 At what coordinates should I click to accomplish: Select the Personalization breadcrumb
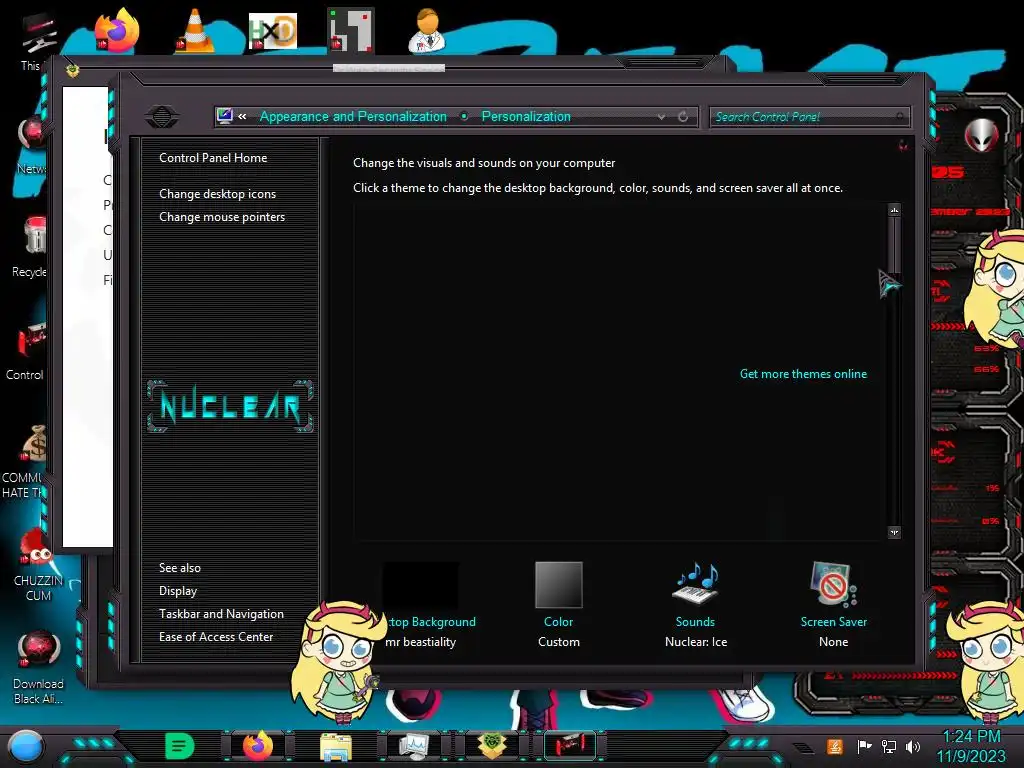pyautogui.click(x=526, y=116)
